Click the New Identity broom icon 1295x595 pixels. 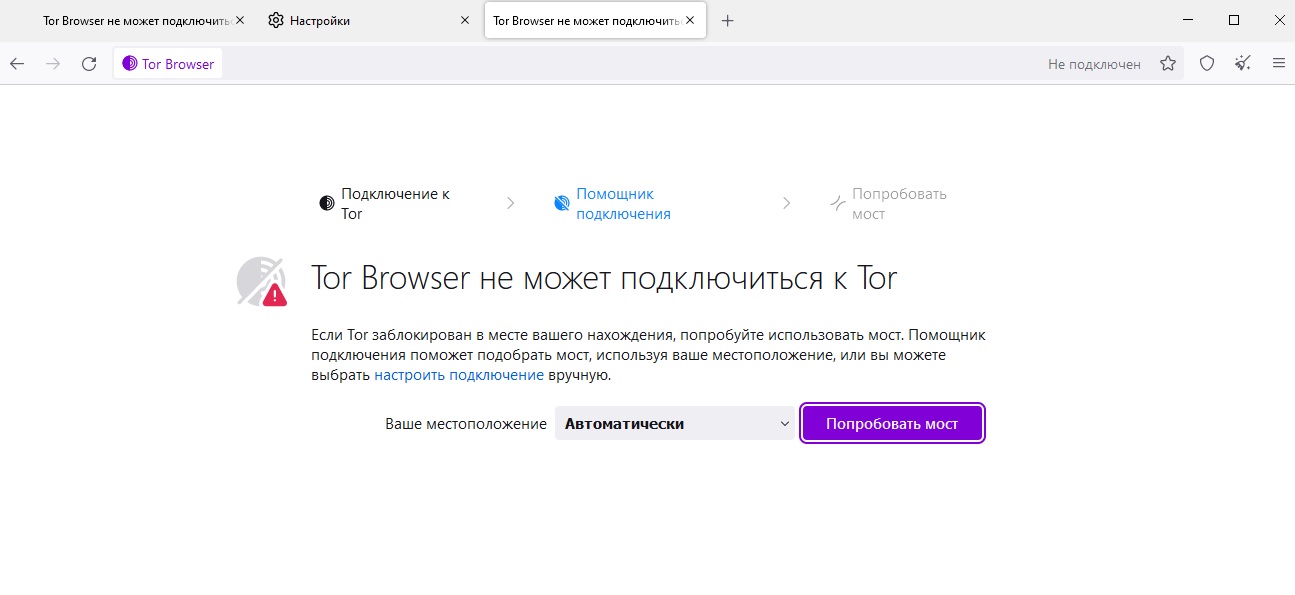coord(1243,64)
